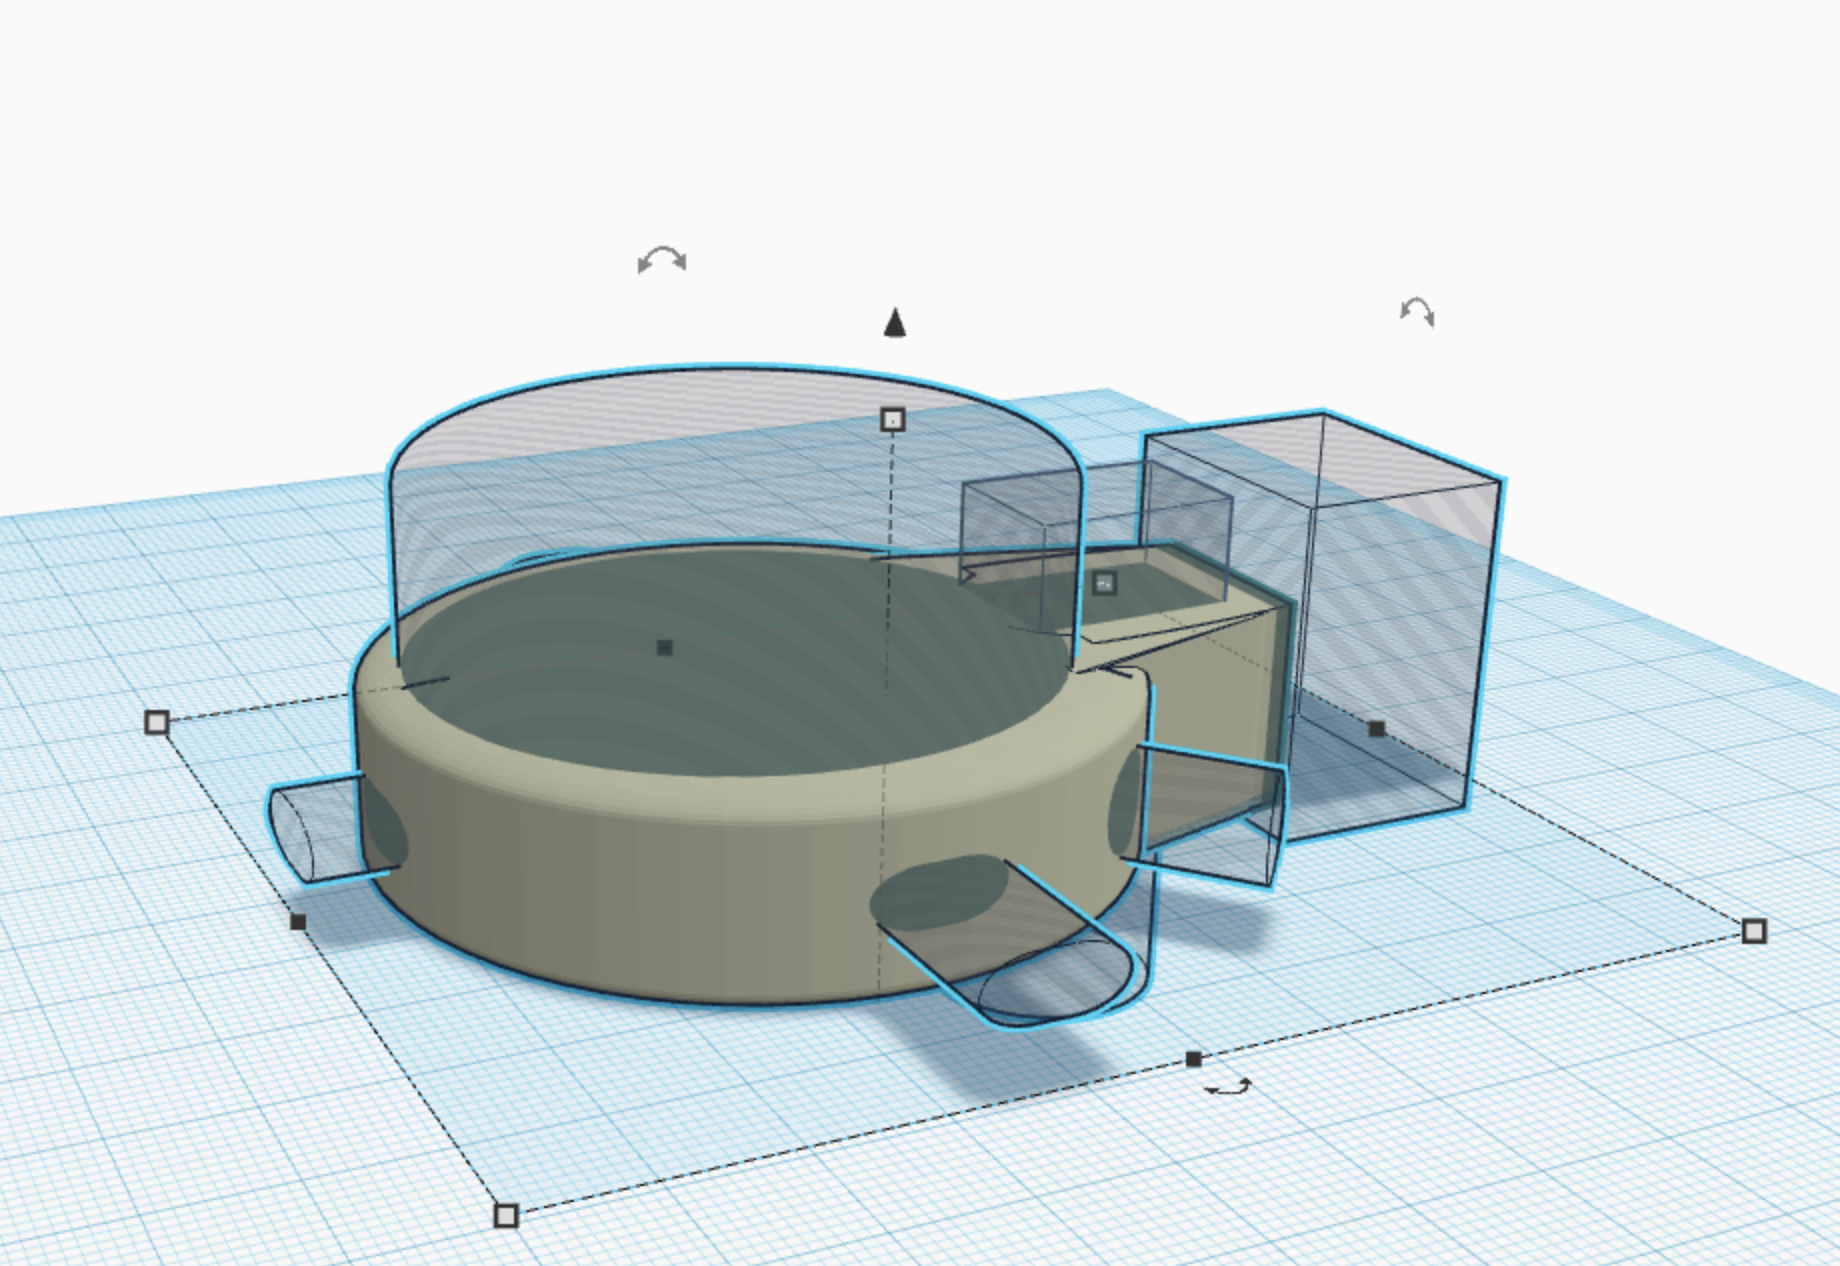Click the black midpoint handle on front edge
The width and height of the screenshot is (1840, 1266).
(1193, 1059)
